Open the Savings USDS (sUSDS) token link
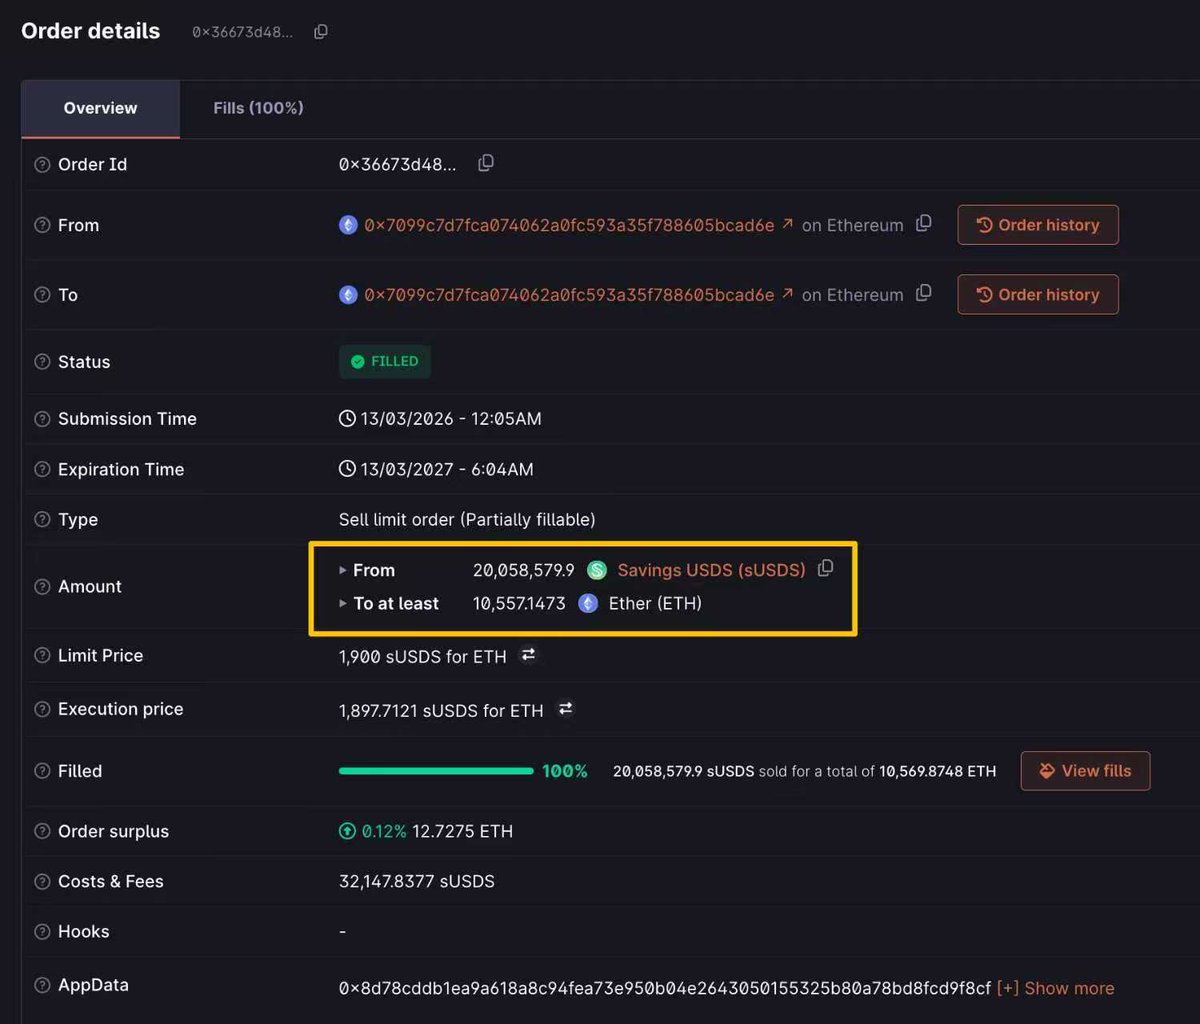Screen dimensions: 1200x1024 point(711,570)
